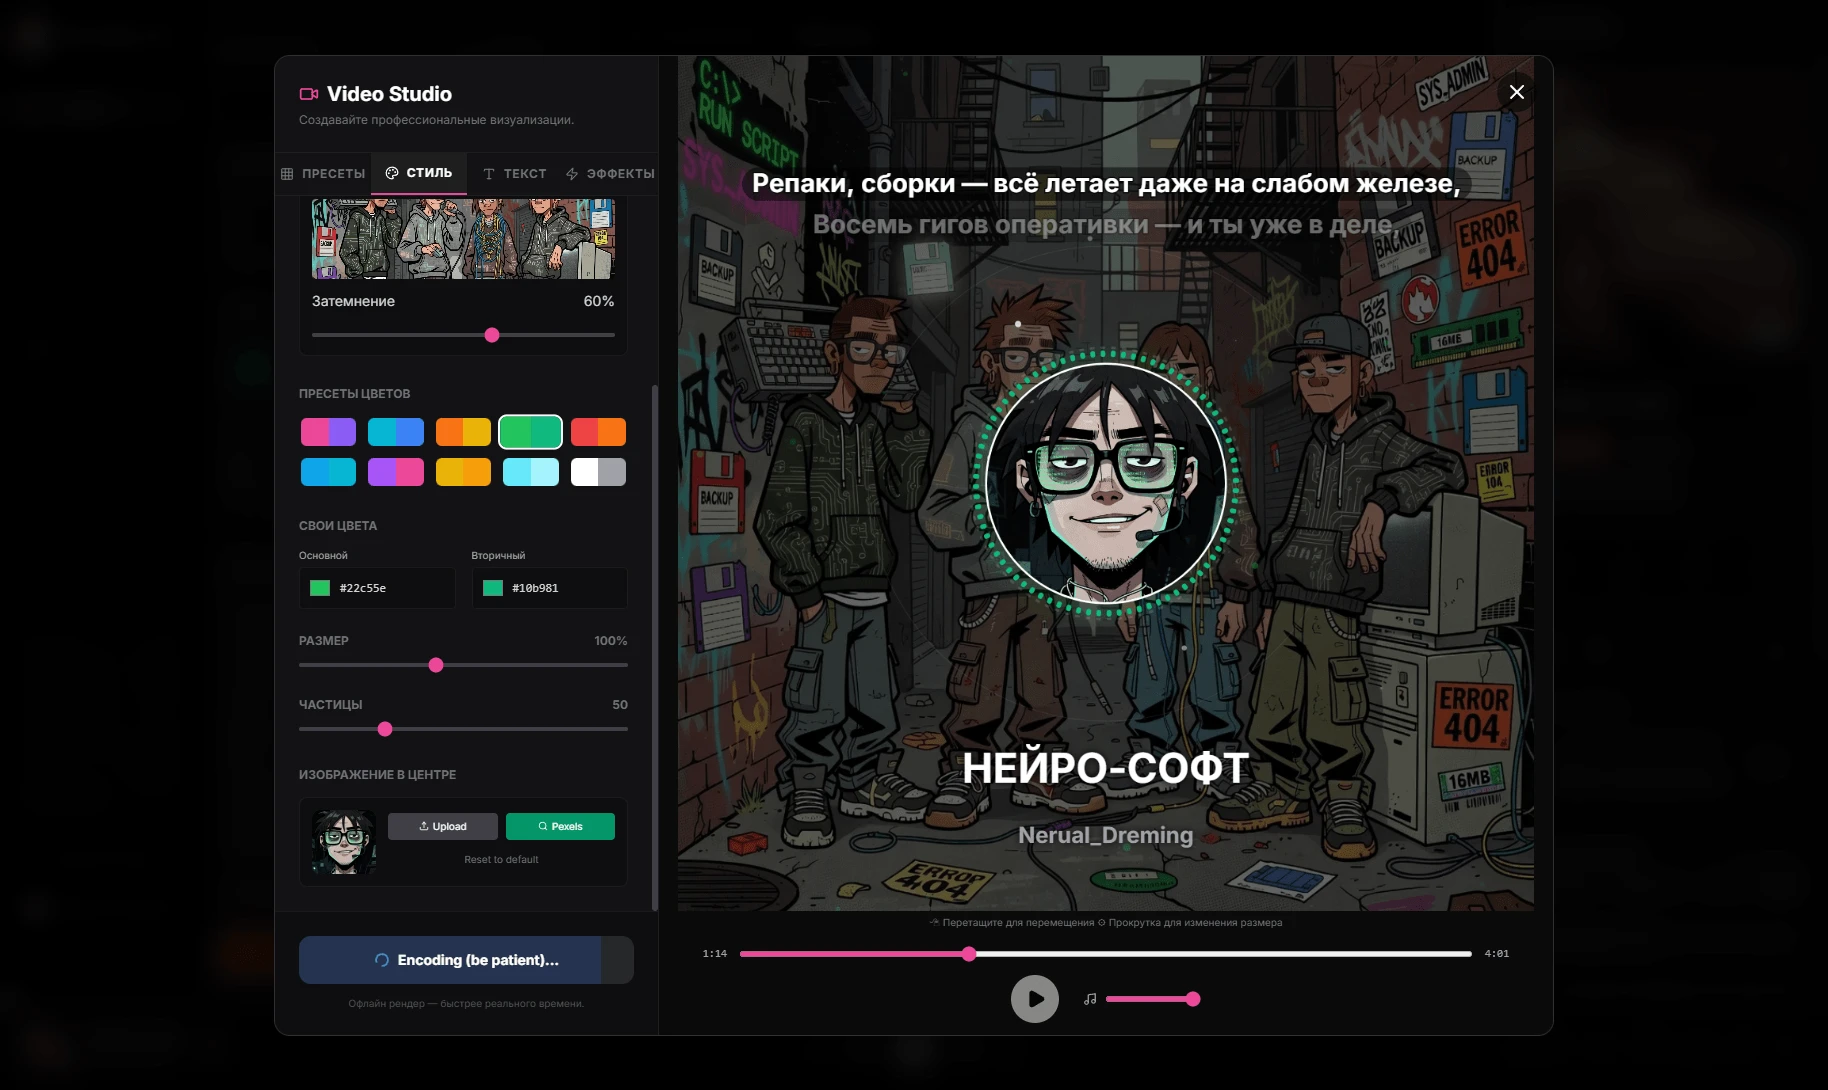Pick the orange-yellow color preset
Viewport: 1828px width, 1090px height.
click(463, 432)
